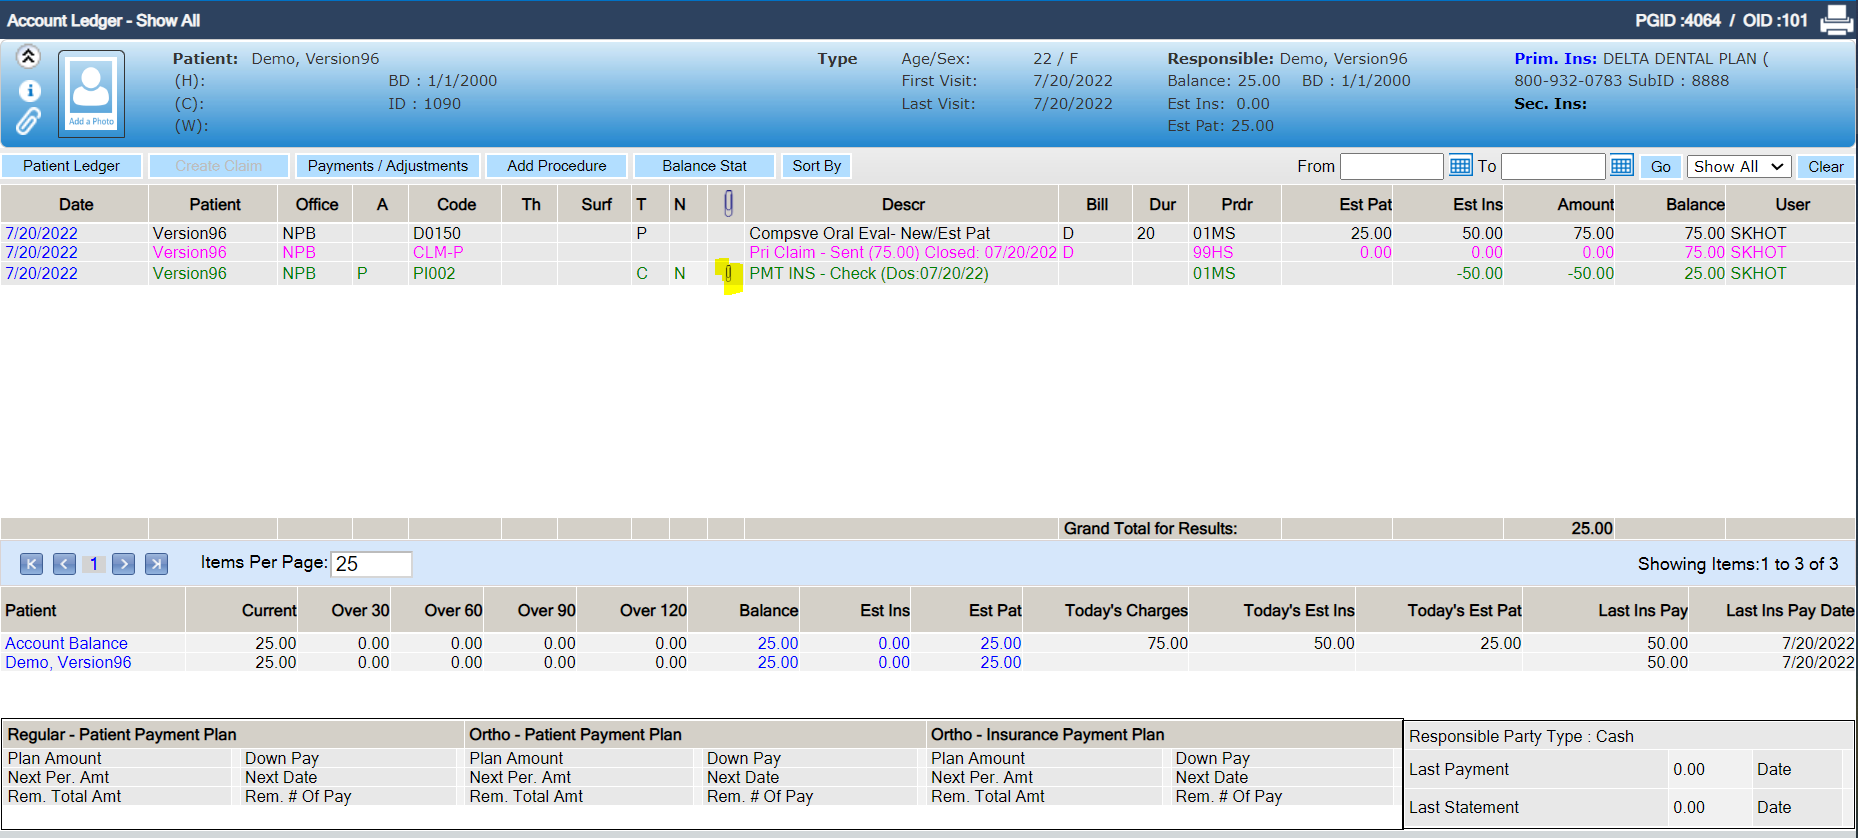Open attachments using the header paperclip icon

coord(29,121)
